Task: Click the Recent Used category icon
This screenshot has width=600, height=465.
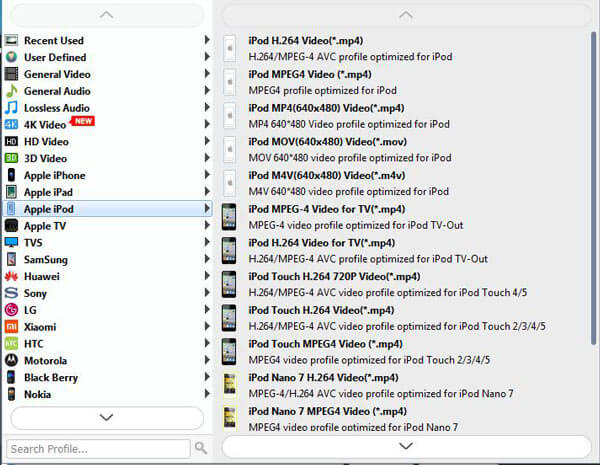Action: 11,40
